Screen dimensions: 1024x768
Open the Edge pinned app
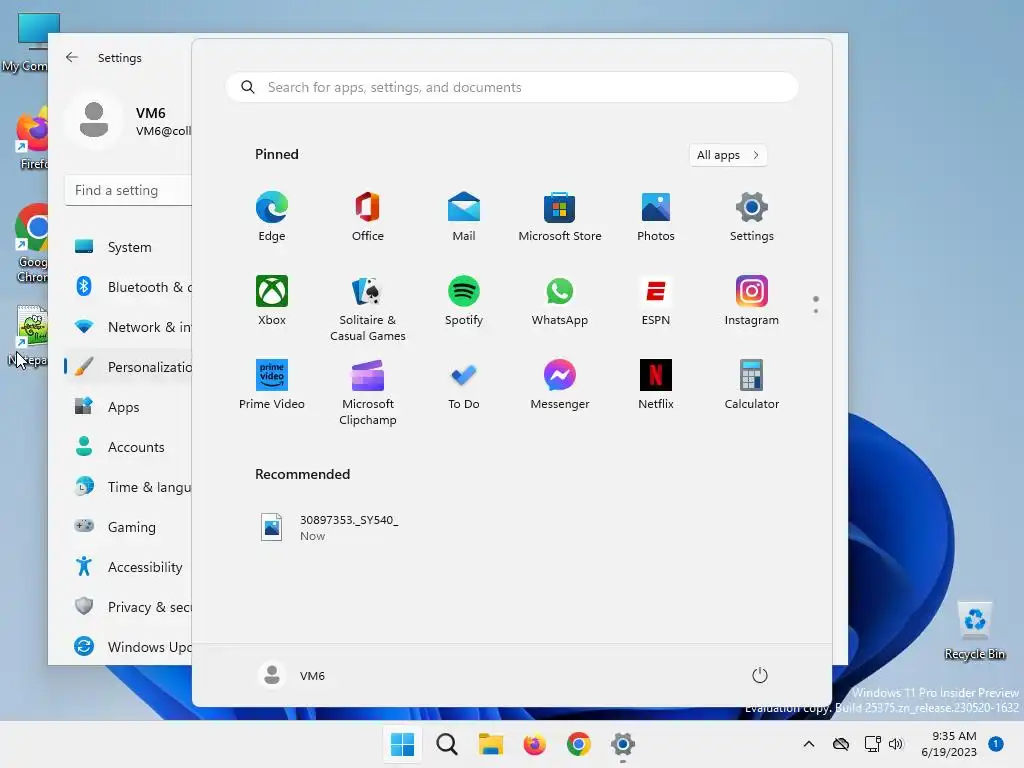[x=272, y=217]
